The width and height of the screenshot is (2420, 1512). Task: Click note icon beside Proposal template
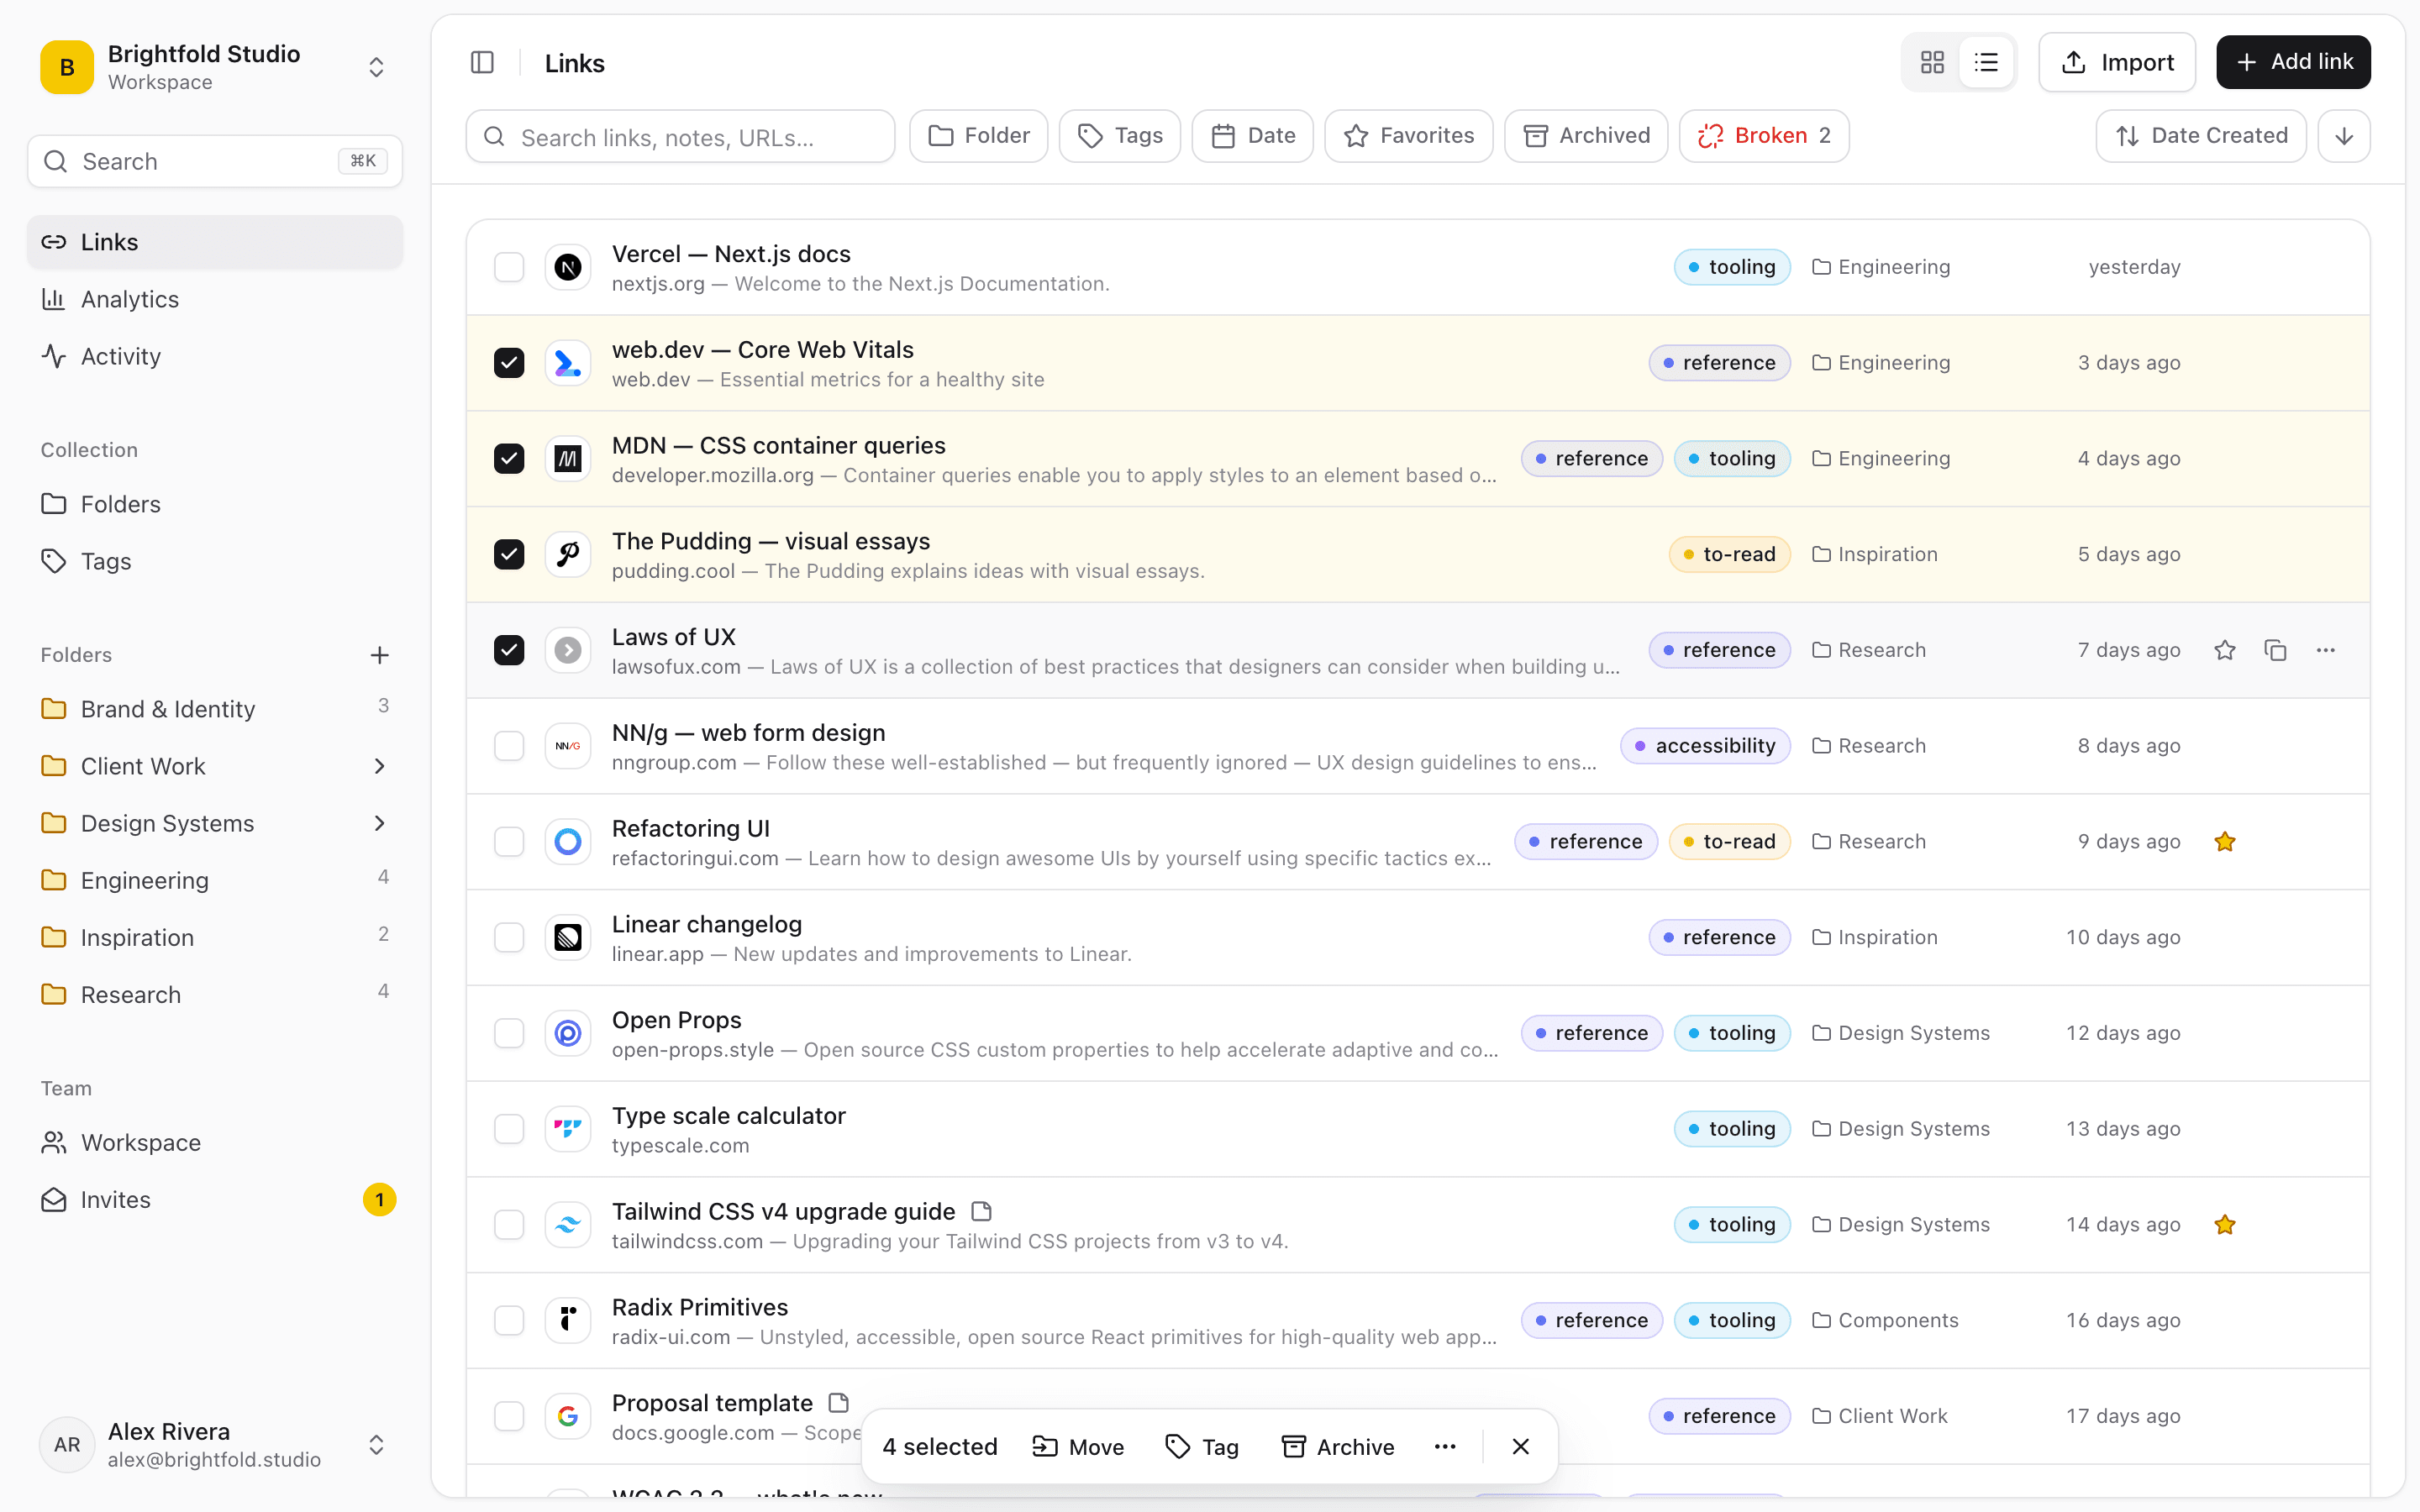point(839,1403)
